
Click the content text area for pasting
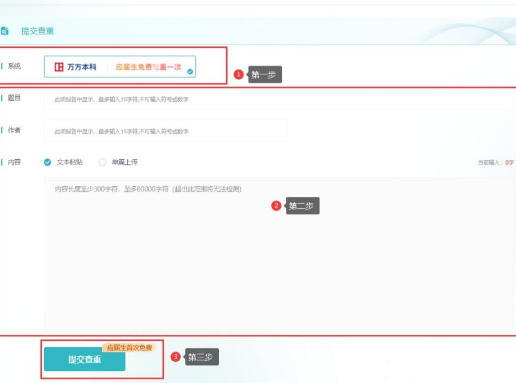click(278, 254)
